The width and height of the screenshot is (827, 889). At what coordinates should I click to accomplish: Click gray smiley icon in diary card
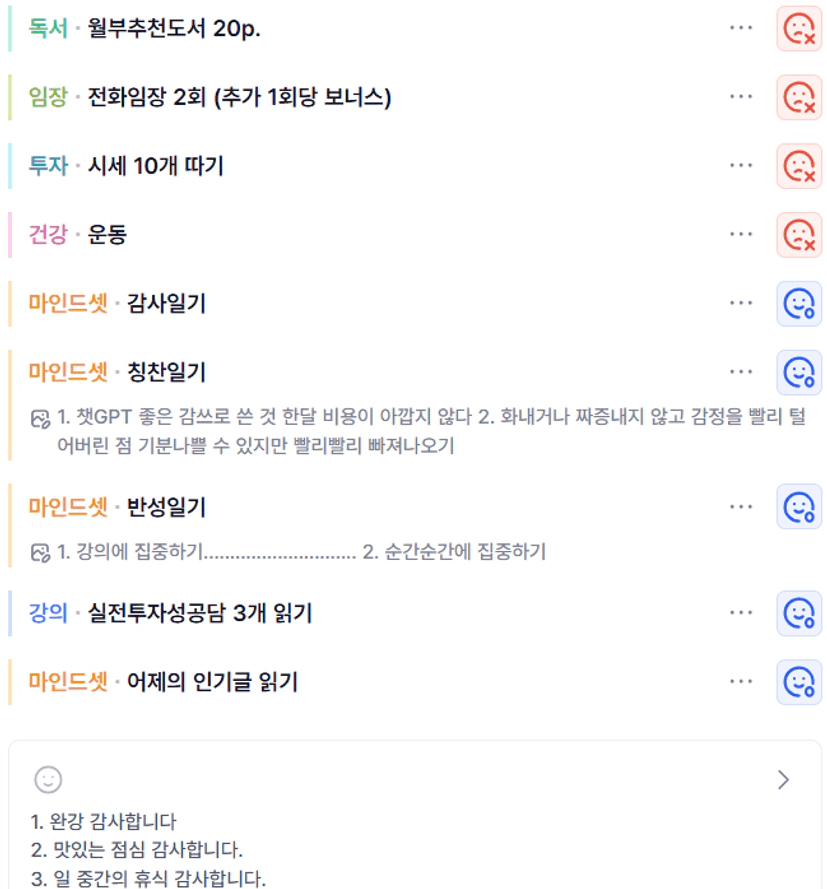(x=48, y=780)
